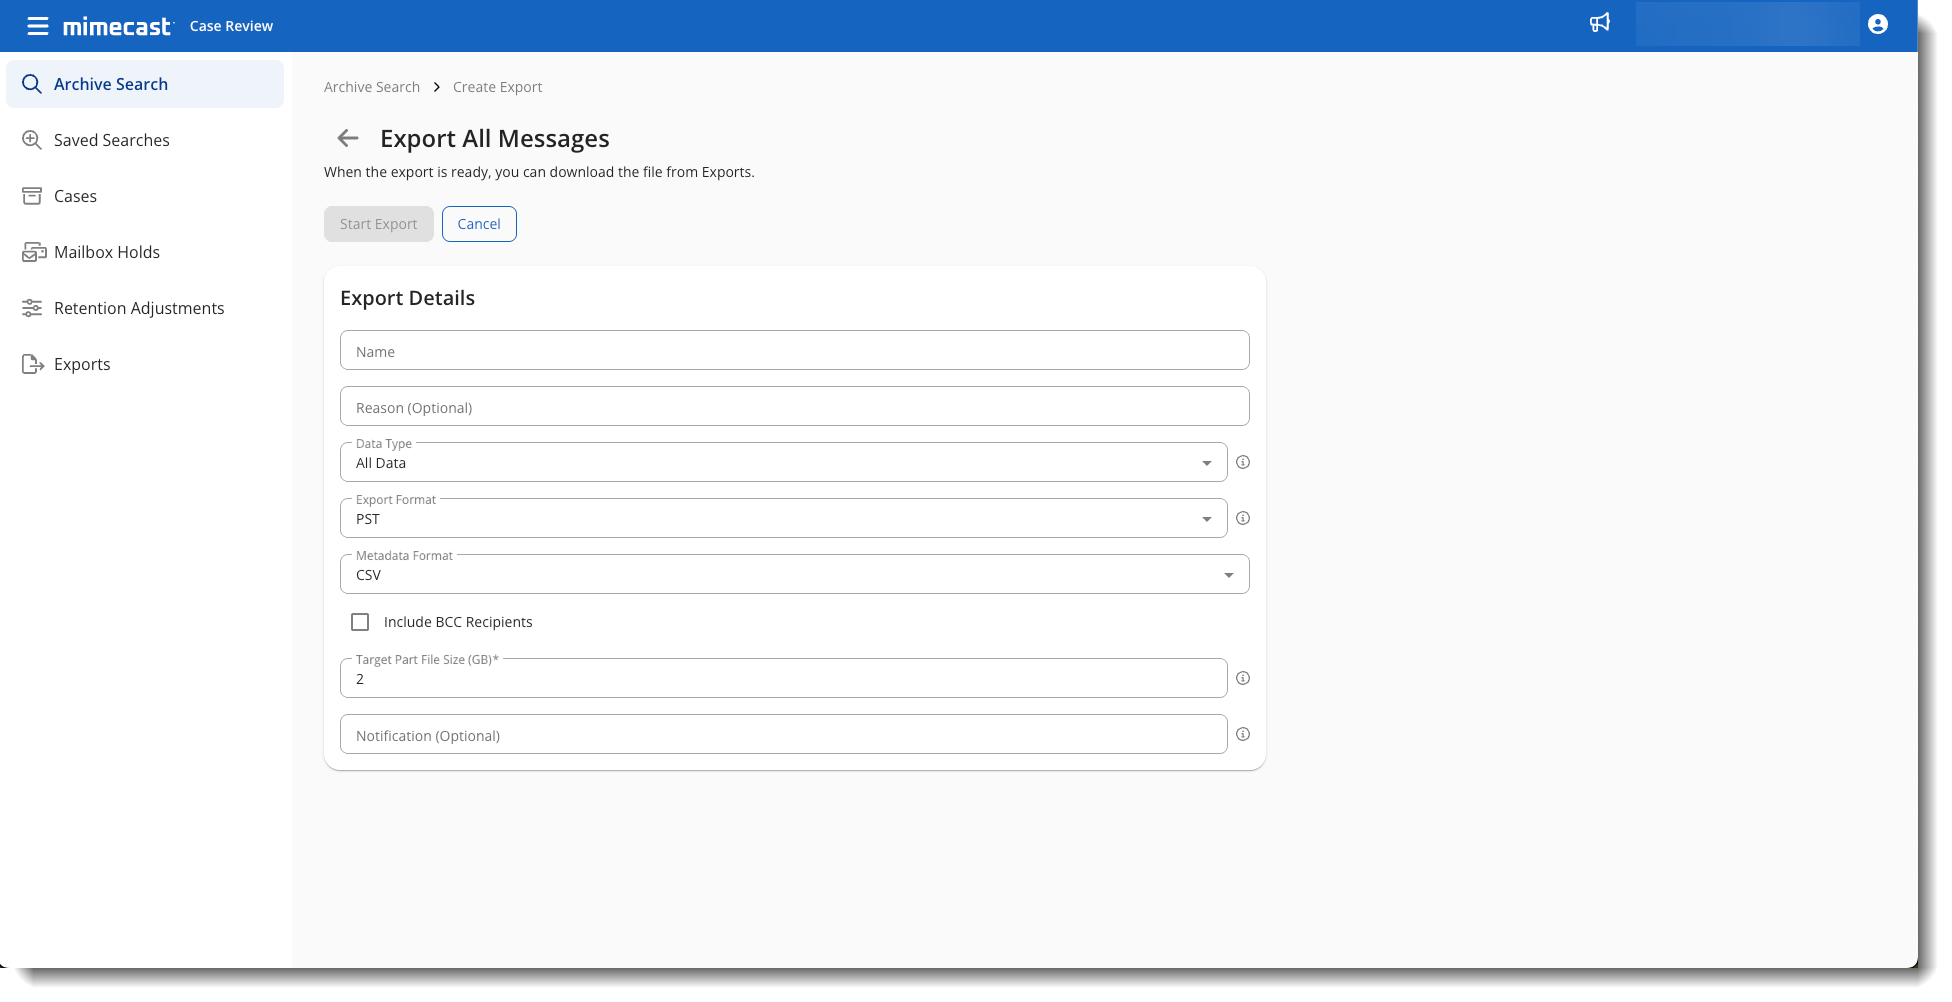
Task: Click into the Name input field
Action: 794,351
